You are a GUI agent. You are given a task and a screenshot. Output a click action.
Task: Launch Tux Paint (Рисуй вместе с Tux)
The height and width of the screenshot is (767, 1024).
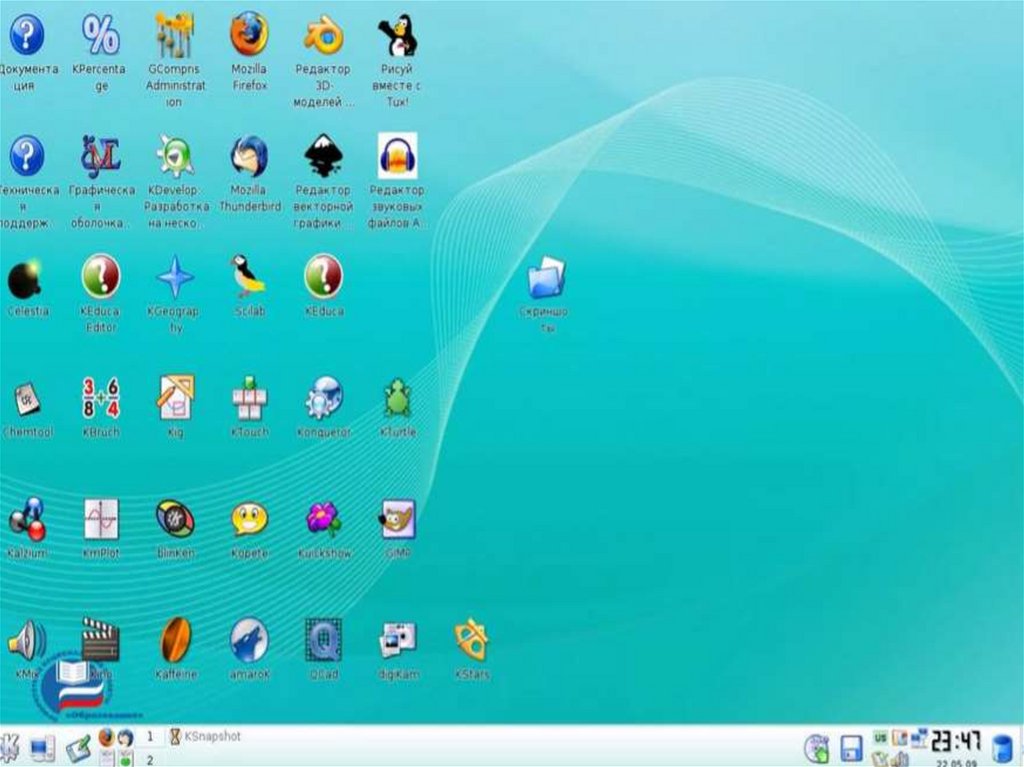click(397, 35)
